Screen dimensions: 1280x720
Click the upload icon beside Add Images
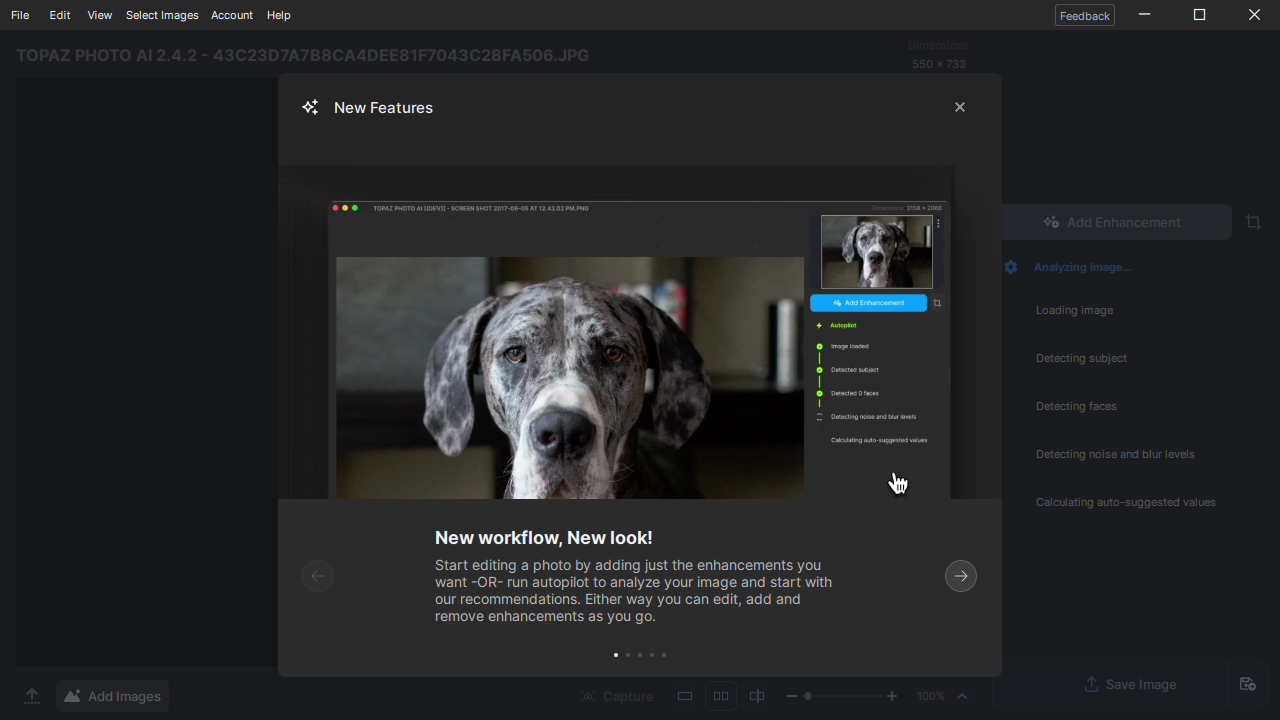(x=32, y=696)
